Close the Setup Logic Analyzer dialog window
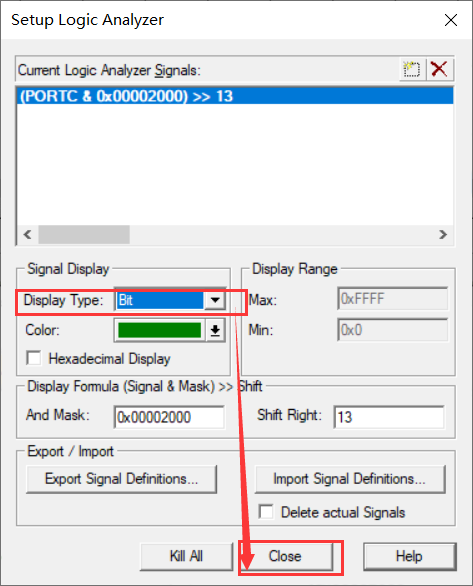The height and width of the screenshot is (586, 473). 451,20
